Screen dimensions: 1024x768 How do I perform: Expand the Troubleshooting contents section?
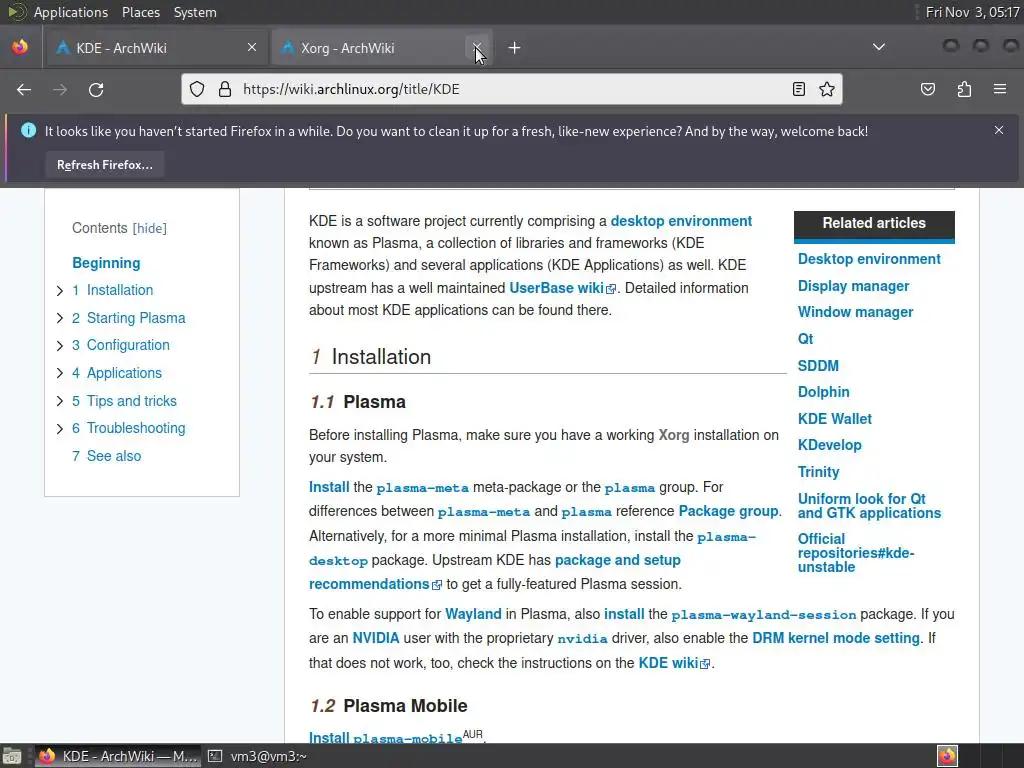(x=59, y=428)
